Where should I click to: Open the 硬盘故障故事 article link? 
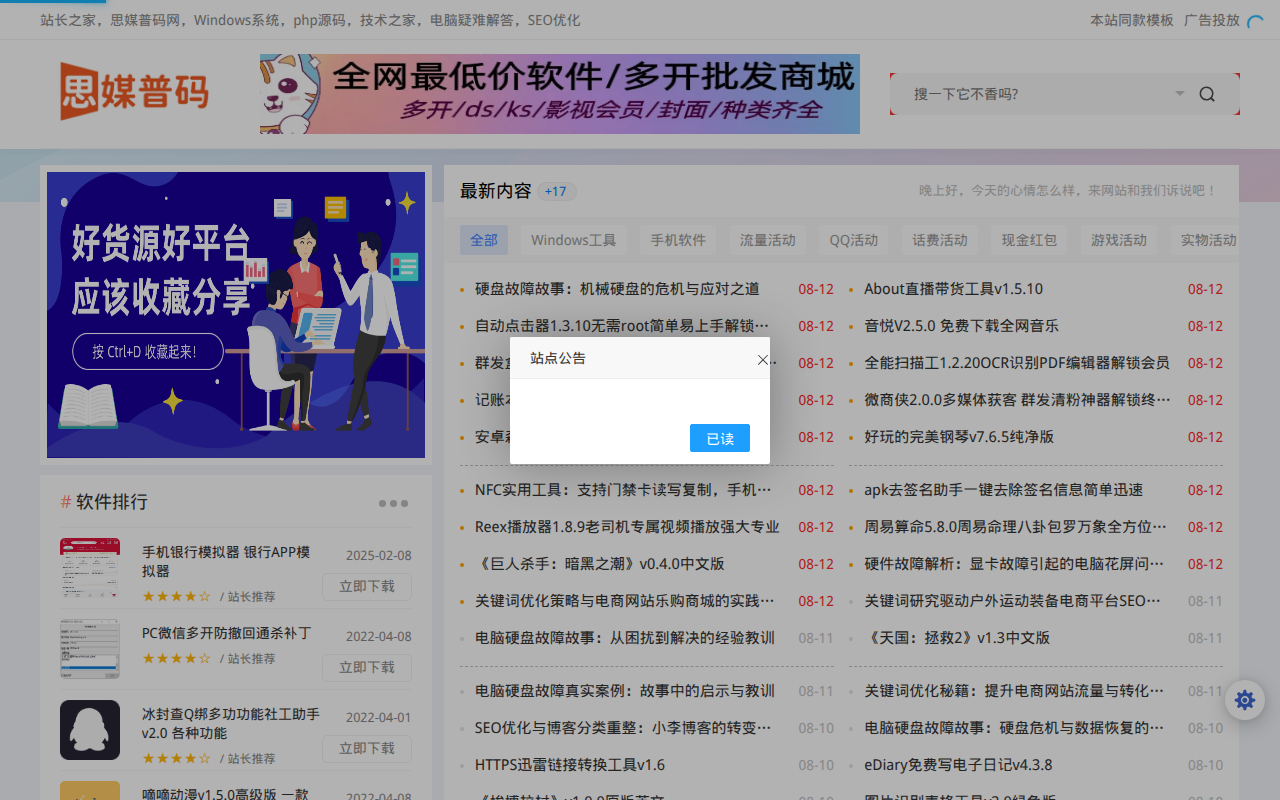point(617,288)
